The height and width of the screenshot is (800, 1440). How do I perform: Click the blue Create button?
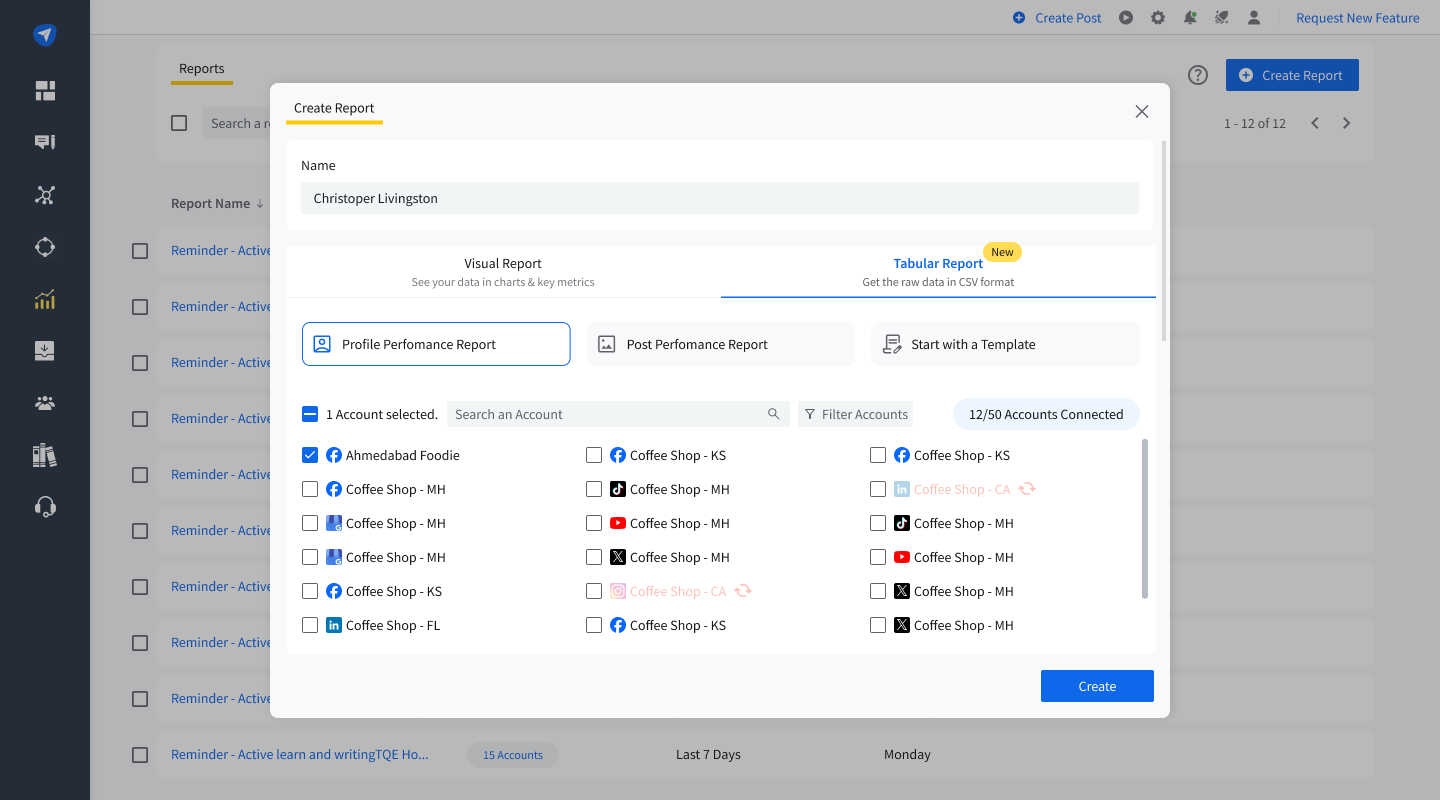1097,686
